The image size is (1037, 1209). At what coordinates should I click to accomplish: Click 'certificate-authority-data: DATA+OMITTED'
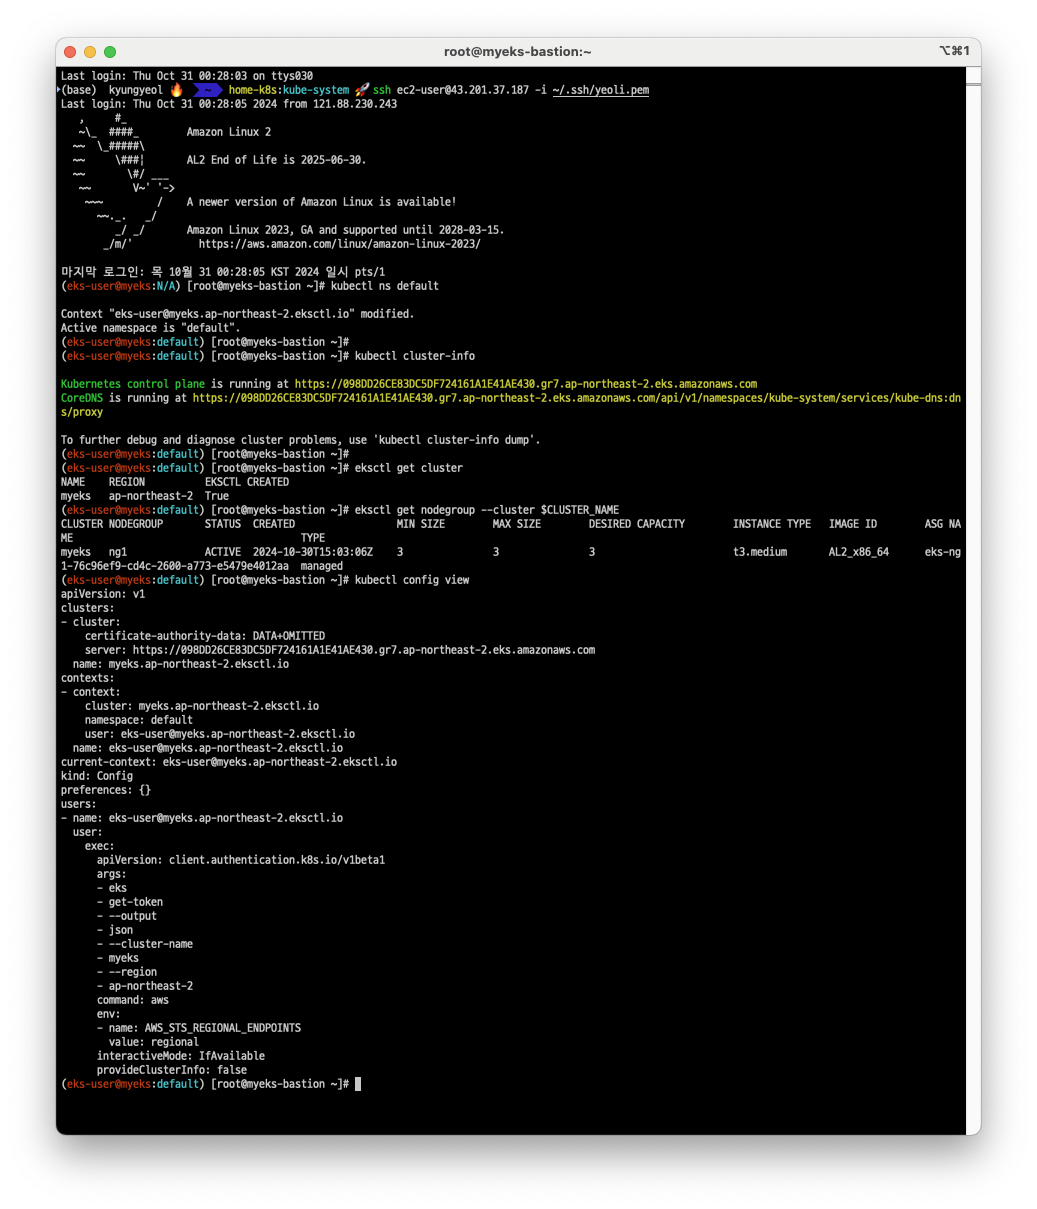coord(205,636)
